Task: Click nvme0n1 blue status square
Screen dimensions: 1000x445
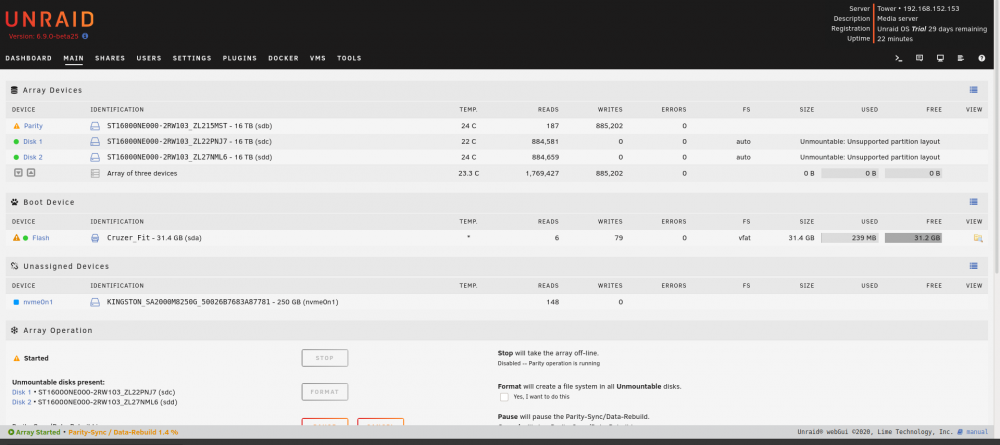Action: pyautogui.click(x=17, y=302)
